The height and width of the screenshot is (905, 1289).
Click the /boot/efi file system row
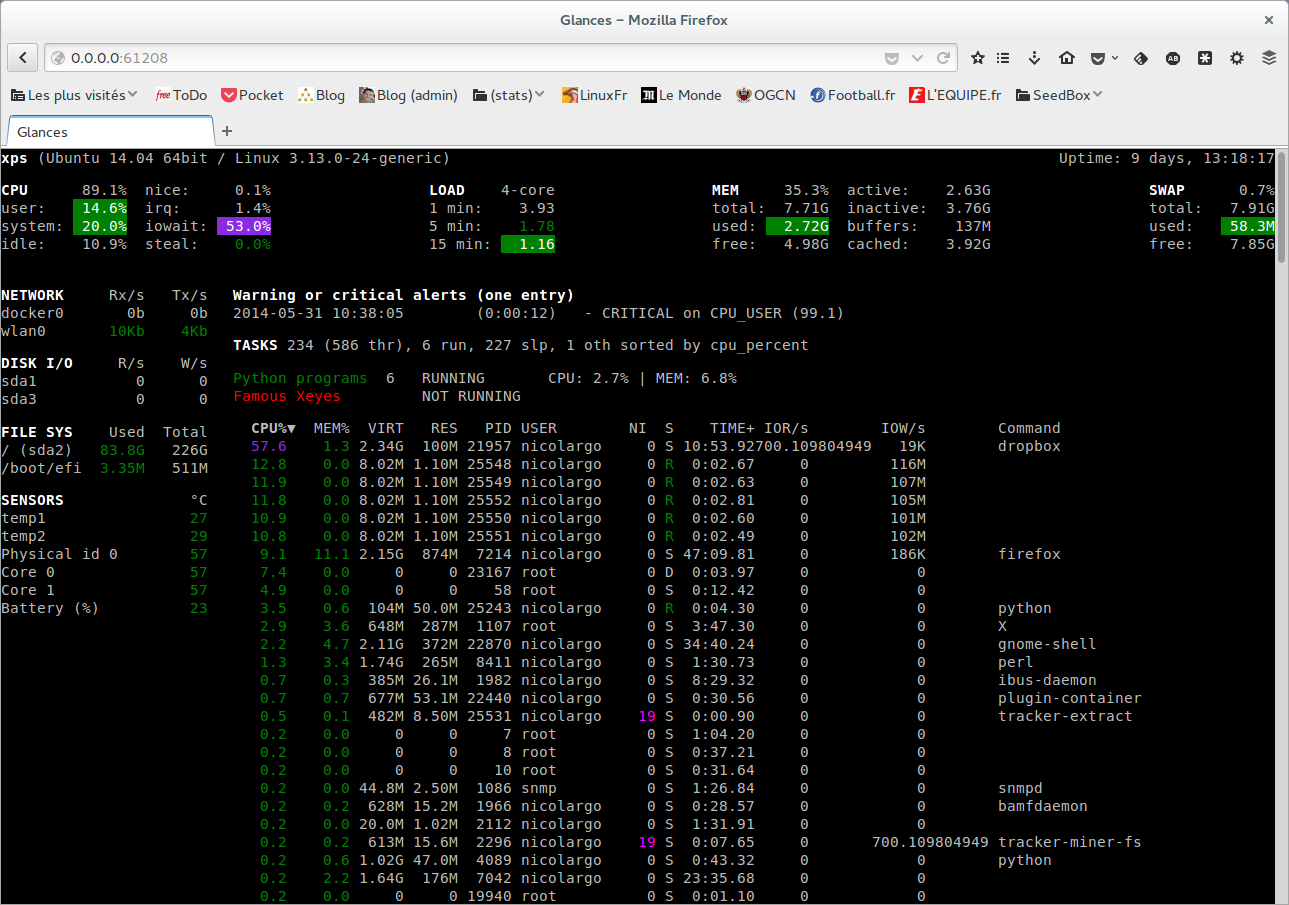104,468
